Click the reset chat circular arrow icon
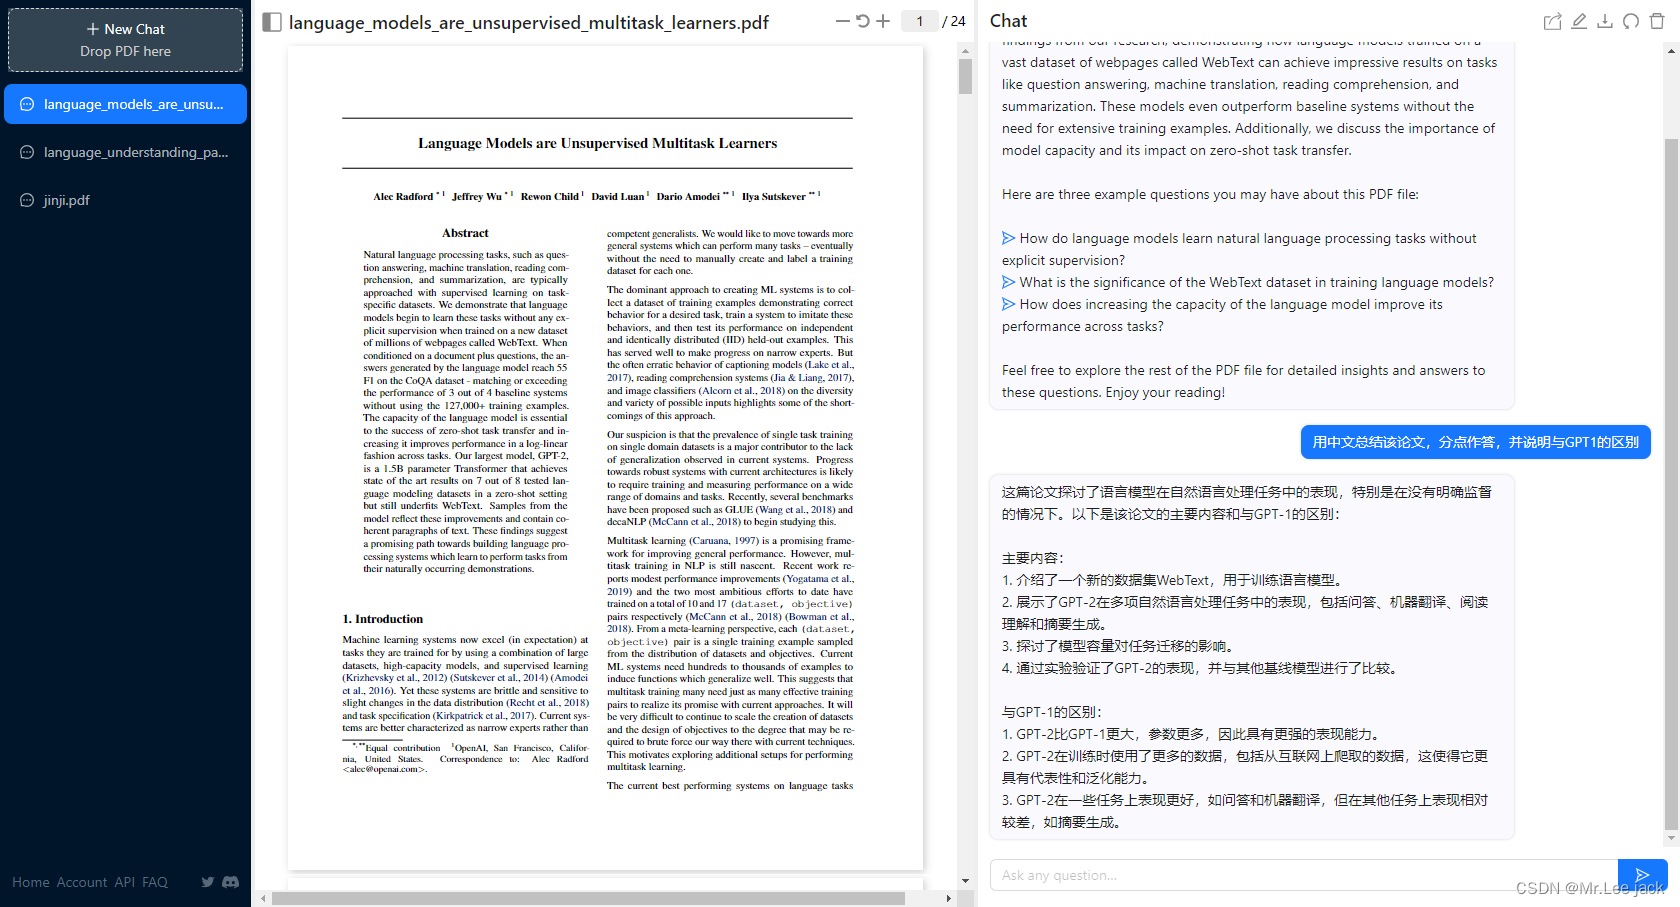Image resolution: width=1680 pixels, height=907 pixels. coord(1631,21)
